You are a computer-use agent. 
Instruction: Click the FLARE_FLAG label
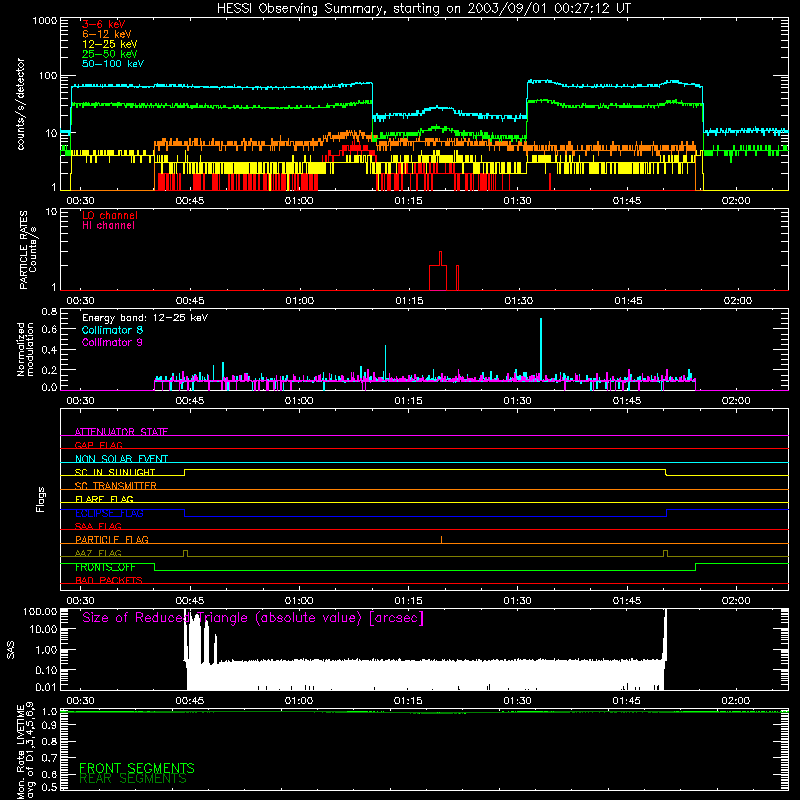coord(104,499)
